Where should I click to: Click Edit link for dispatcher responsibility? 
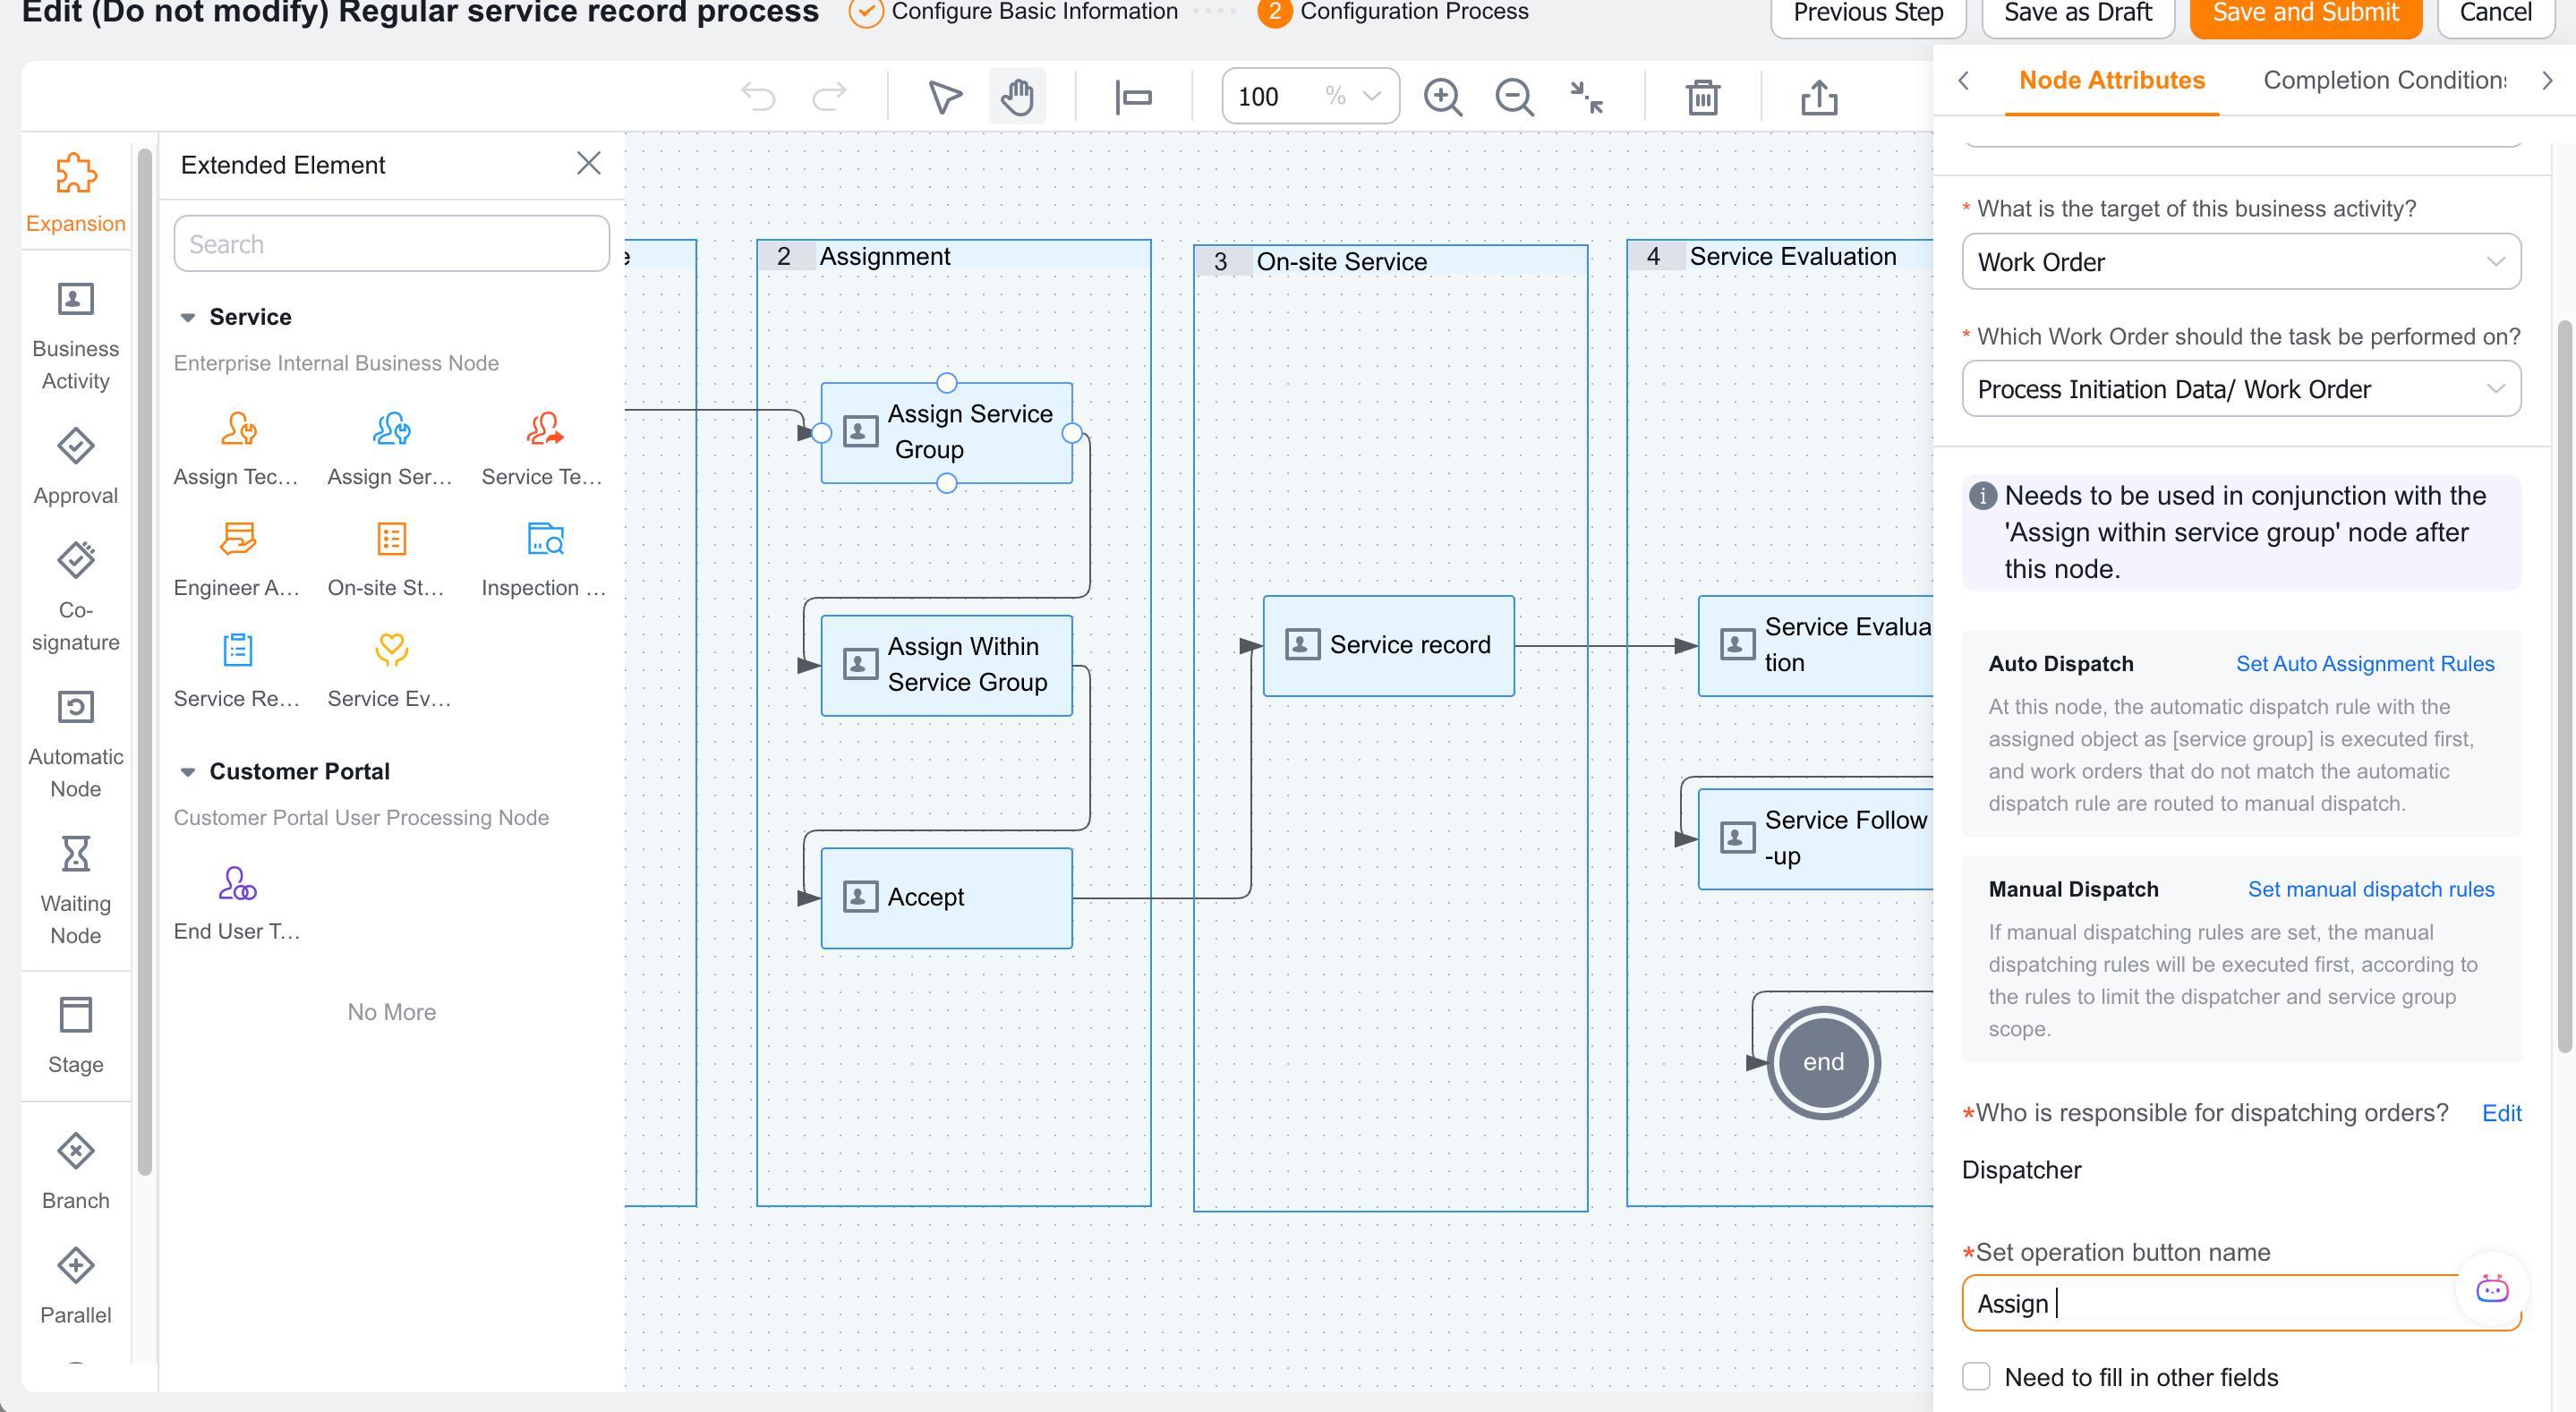pos(2501,1113)
